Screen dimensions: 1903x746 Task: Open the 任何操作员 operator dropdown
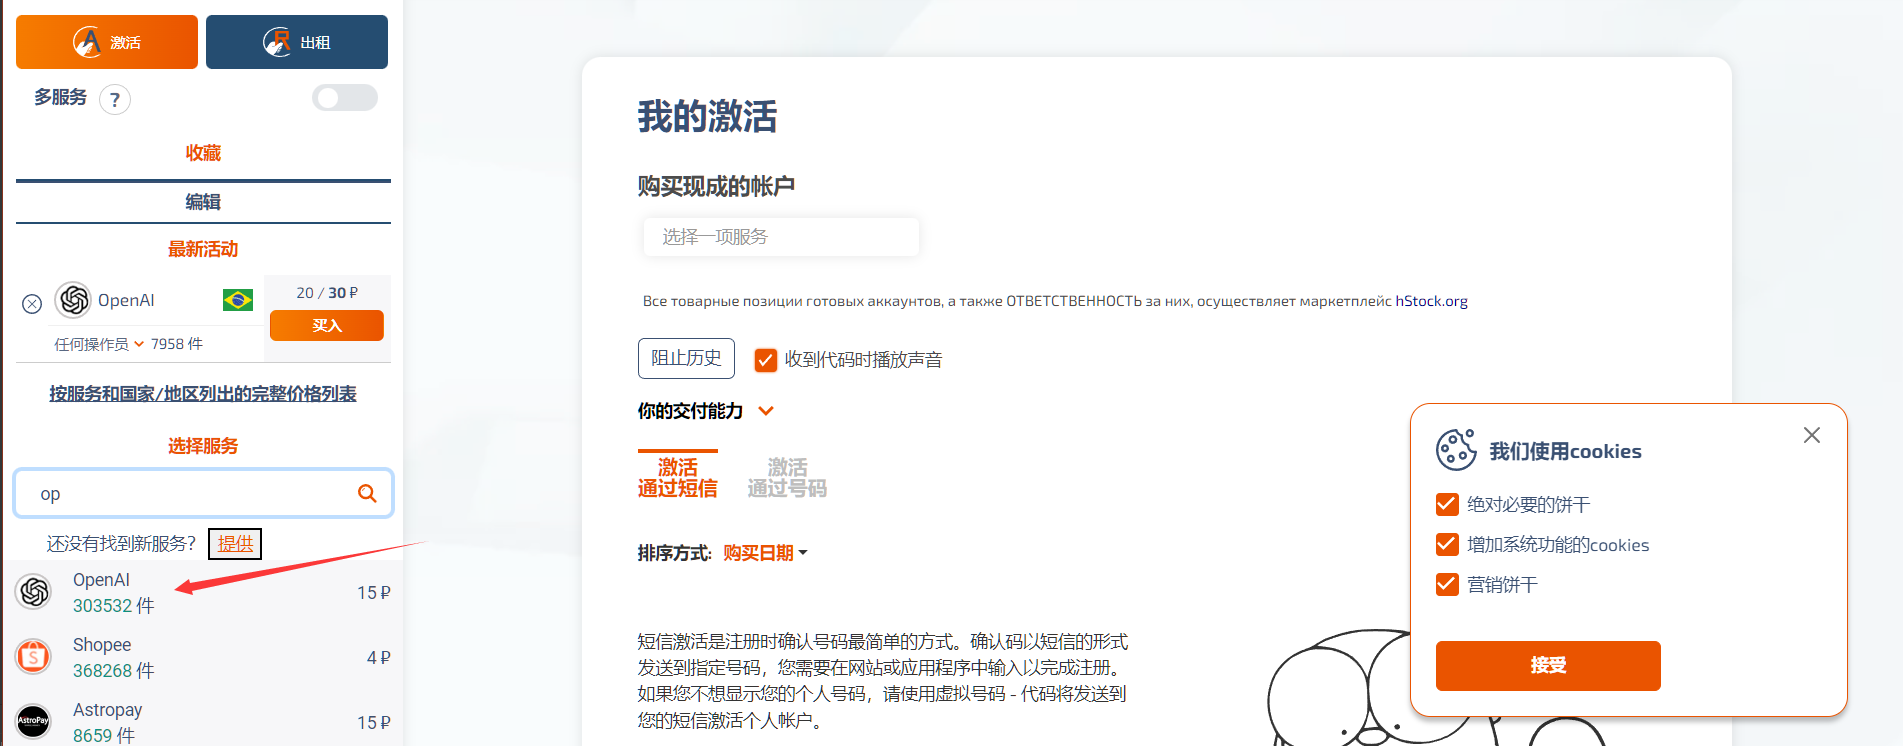tap(98, 344)
